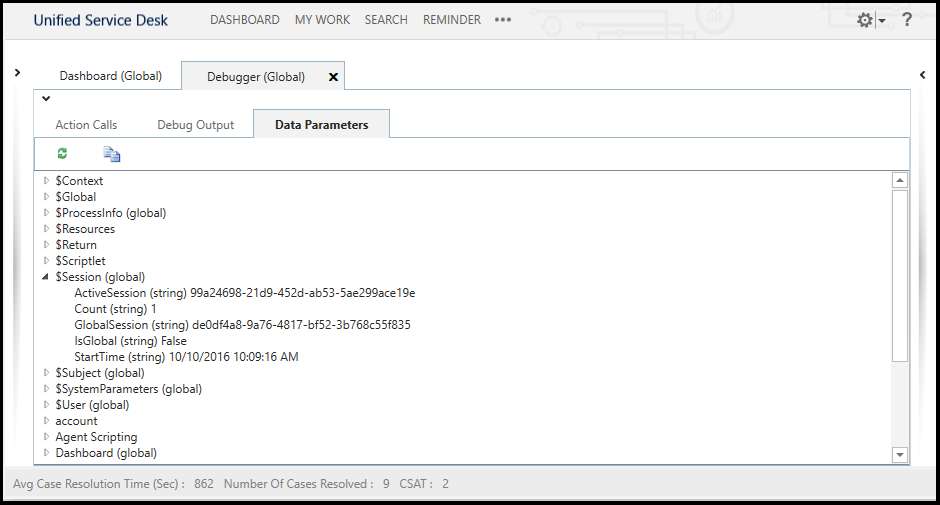
Task: Select the ActiveSession (string) row
Action: click(245, 293)
